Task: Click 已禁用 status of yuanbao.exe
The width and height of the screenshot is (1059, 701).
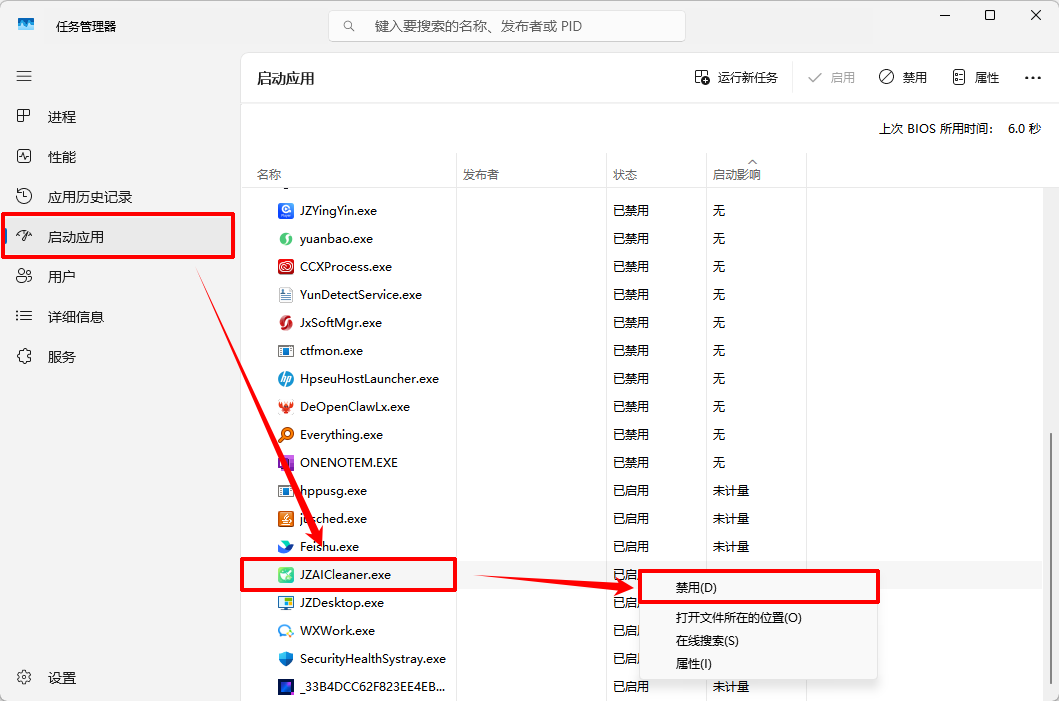Action: [631, 239]
